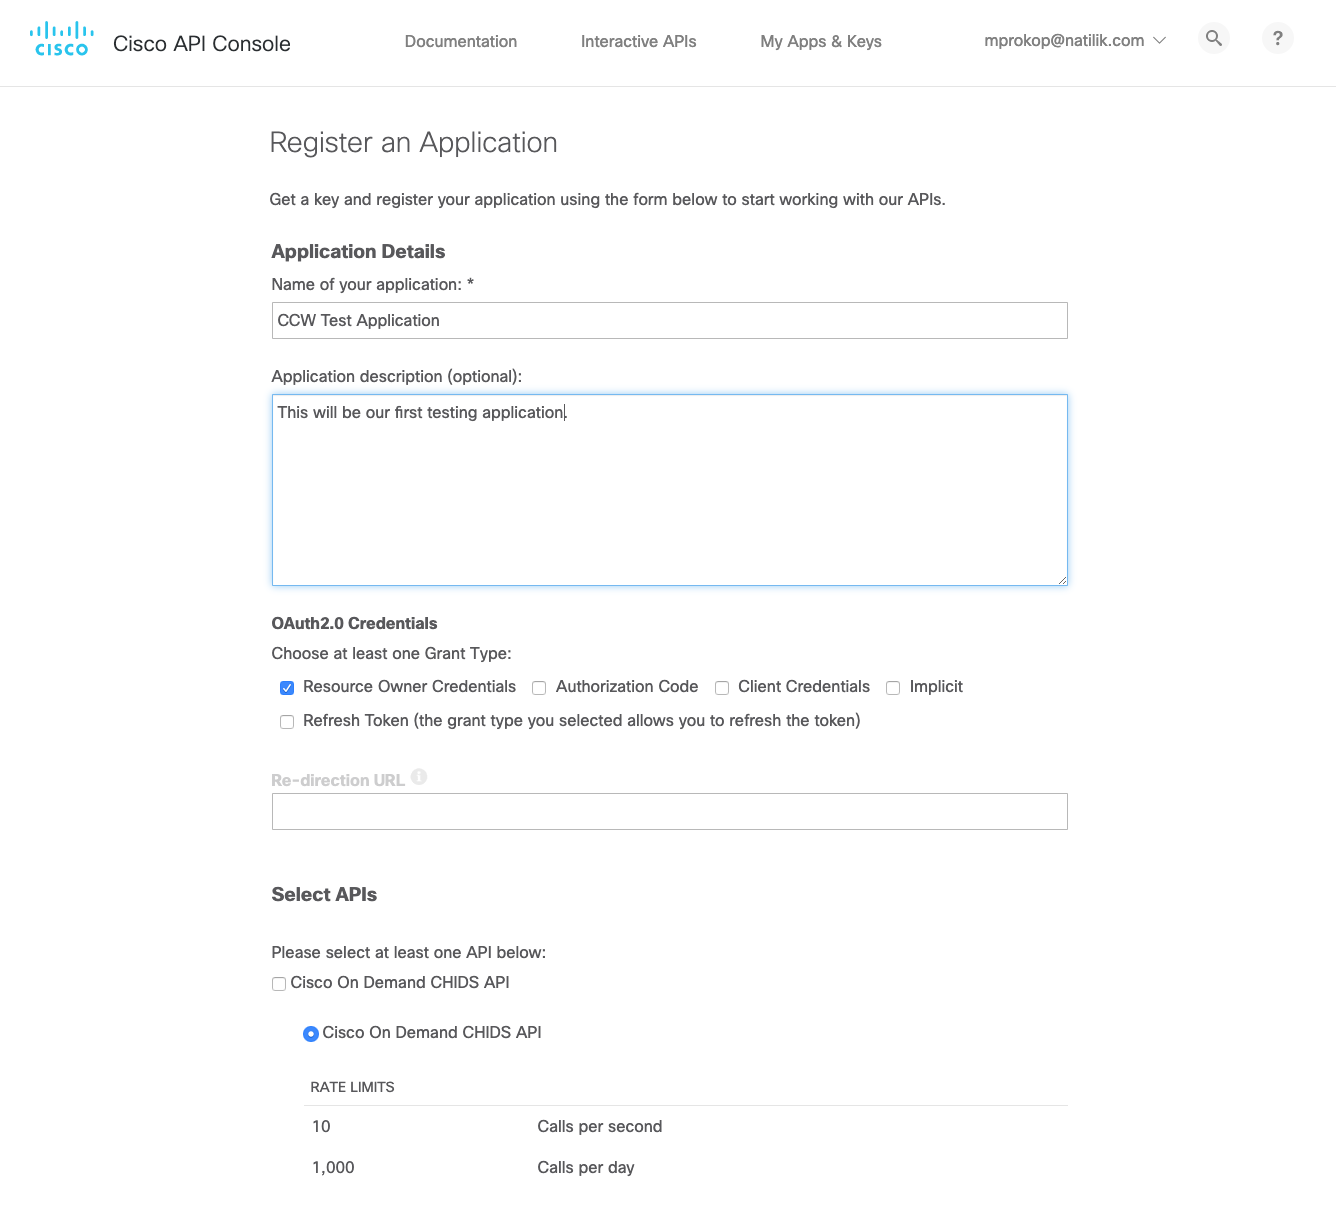Click the Re-direction URL input field
The width and height of the screenshot is (1336, 1207).
click(669, 811)
